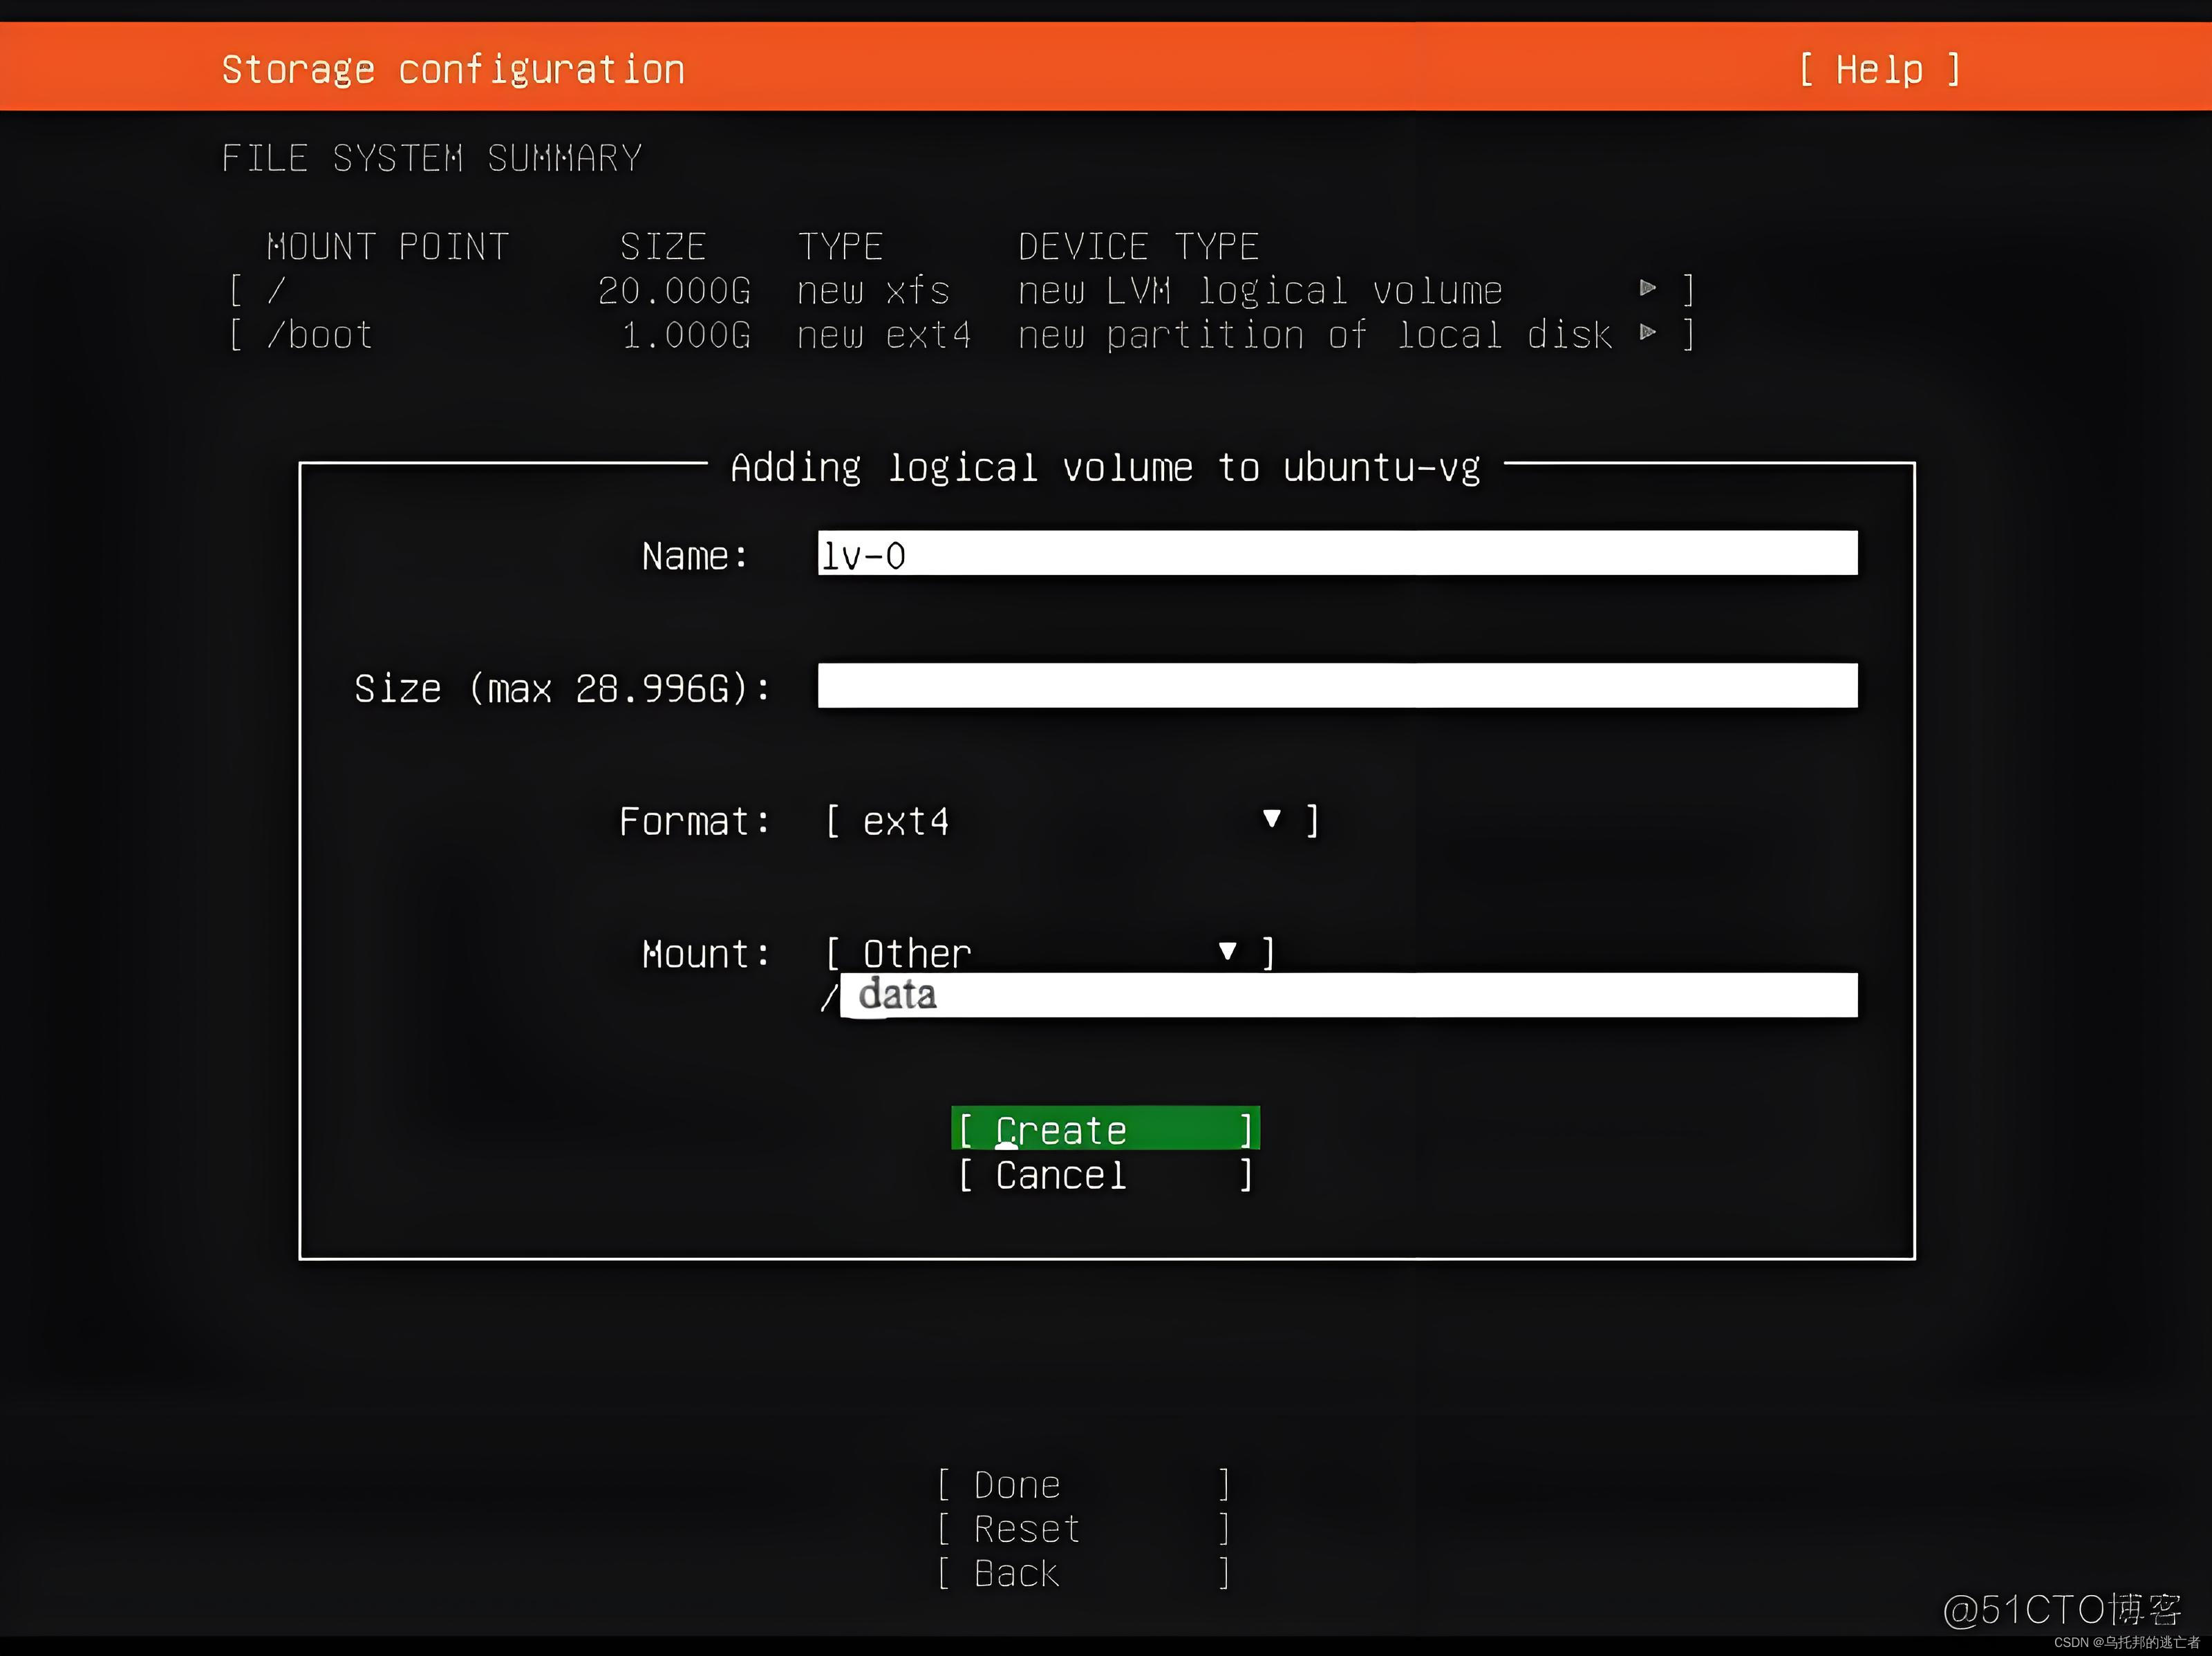This screenshot has width=2212, height=1656.
Task: Click the Help button in header
Action: (1879, 70)
